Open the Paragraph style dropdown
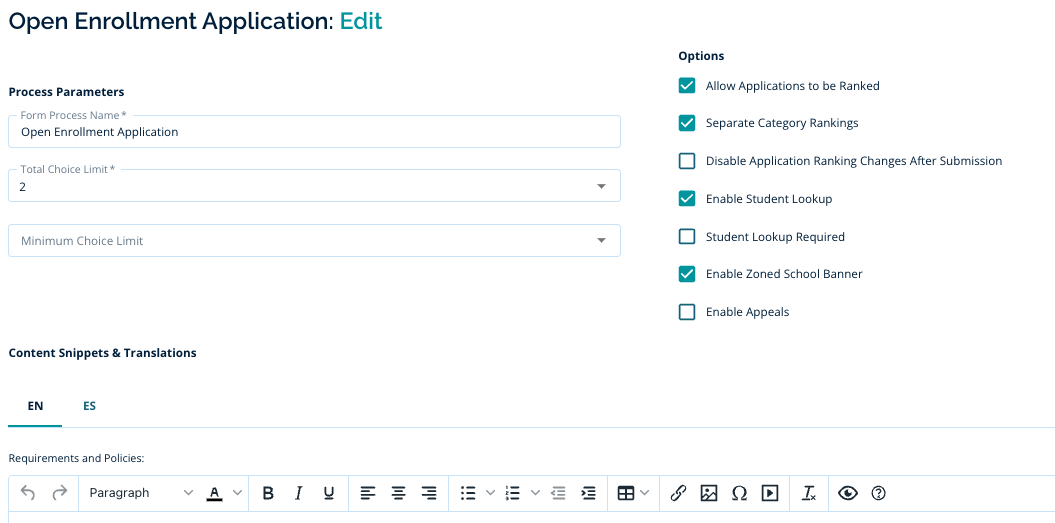1055x523 pixels. [140, 493]
